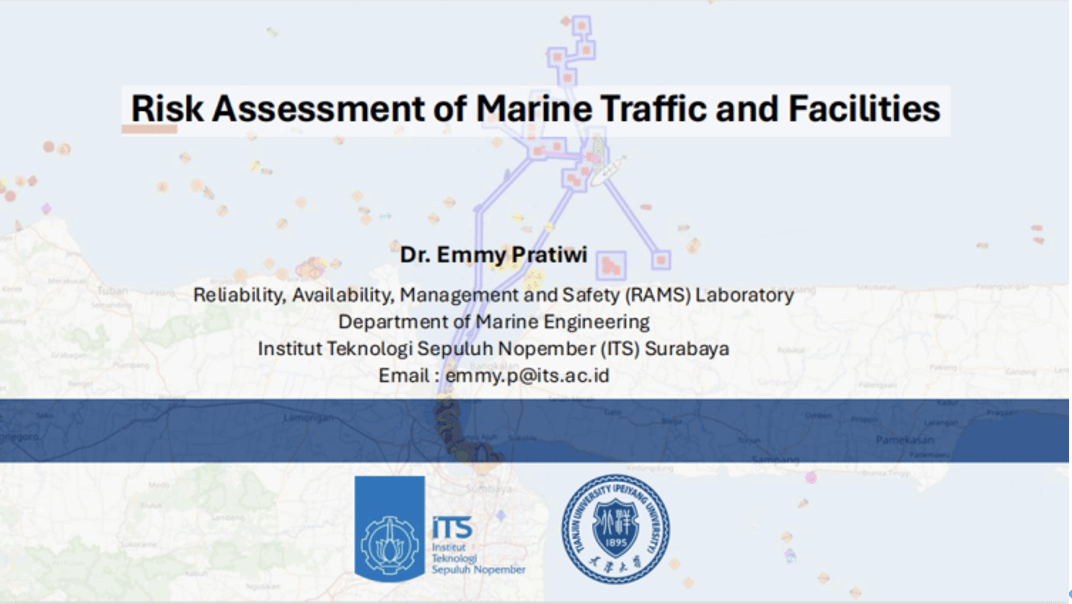The height and width of the screenshot is (604, 1072).
Task: Click the purple diamond marker beside the ITS logo
Action: (501, 515)
